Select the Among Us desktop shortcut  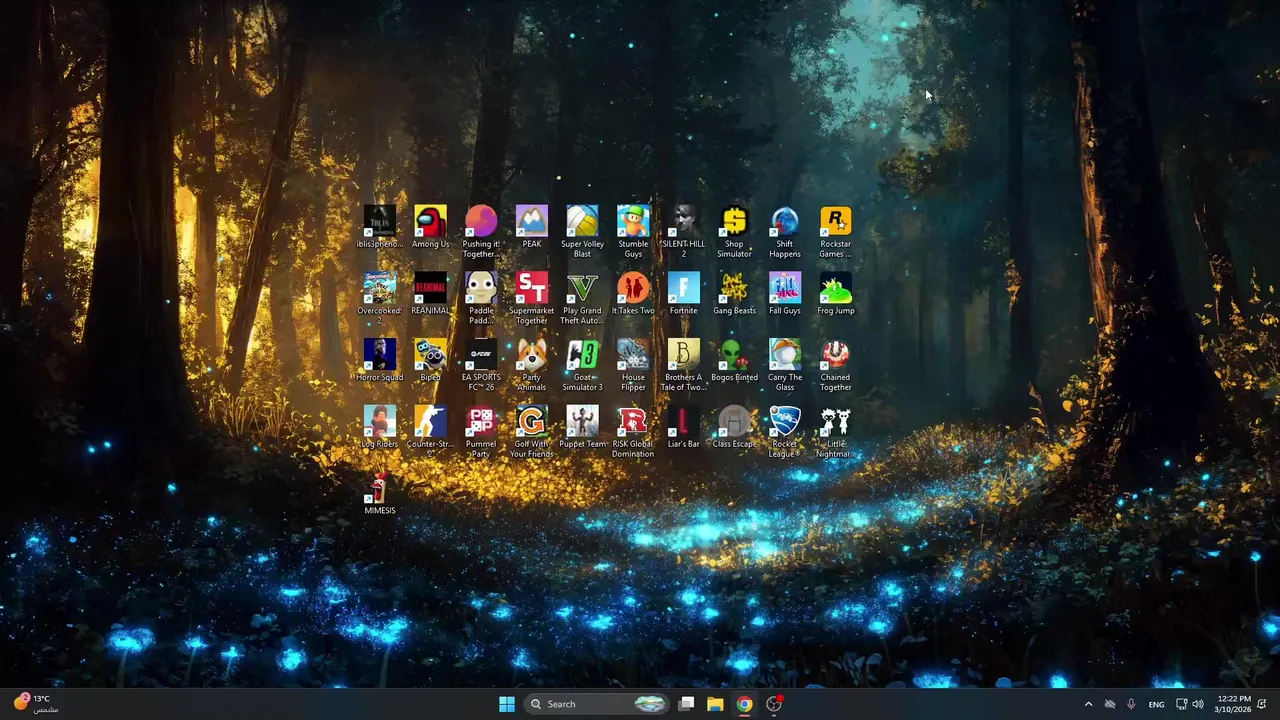coord(430,228)
